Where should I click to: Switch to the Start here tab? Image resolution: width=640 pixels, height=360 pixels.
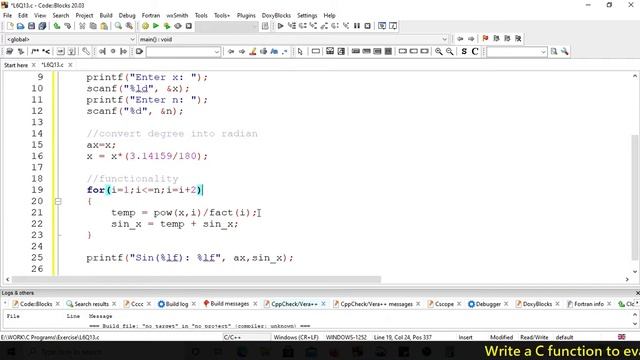tap(16, 65)
